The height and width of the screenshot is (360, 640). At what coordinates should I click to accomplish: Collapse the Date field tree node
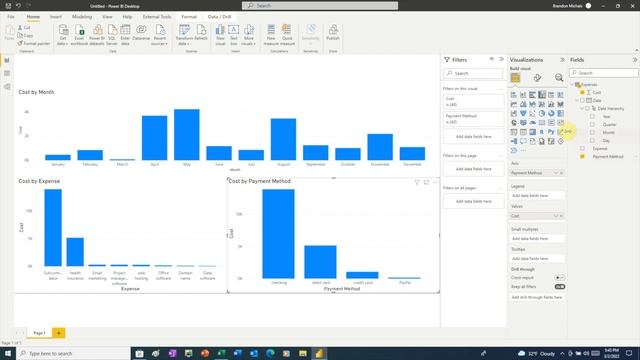click(577, 100)
